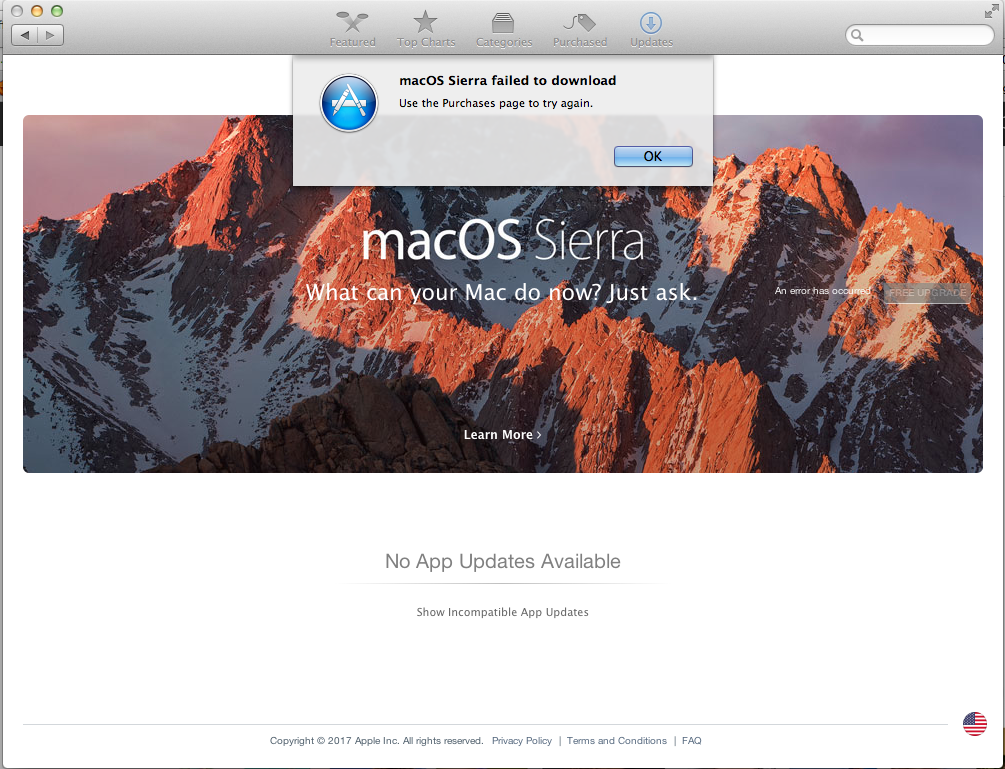This screenshot has width=1005, height=769.
Task: Click 'An error has occurred' text
Action: click(x=822, y=291)
